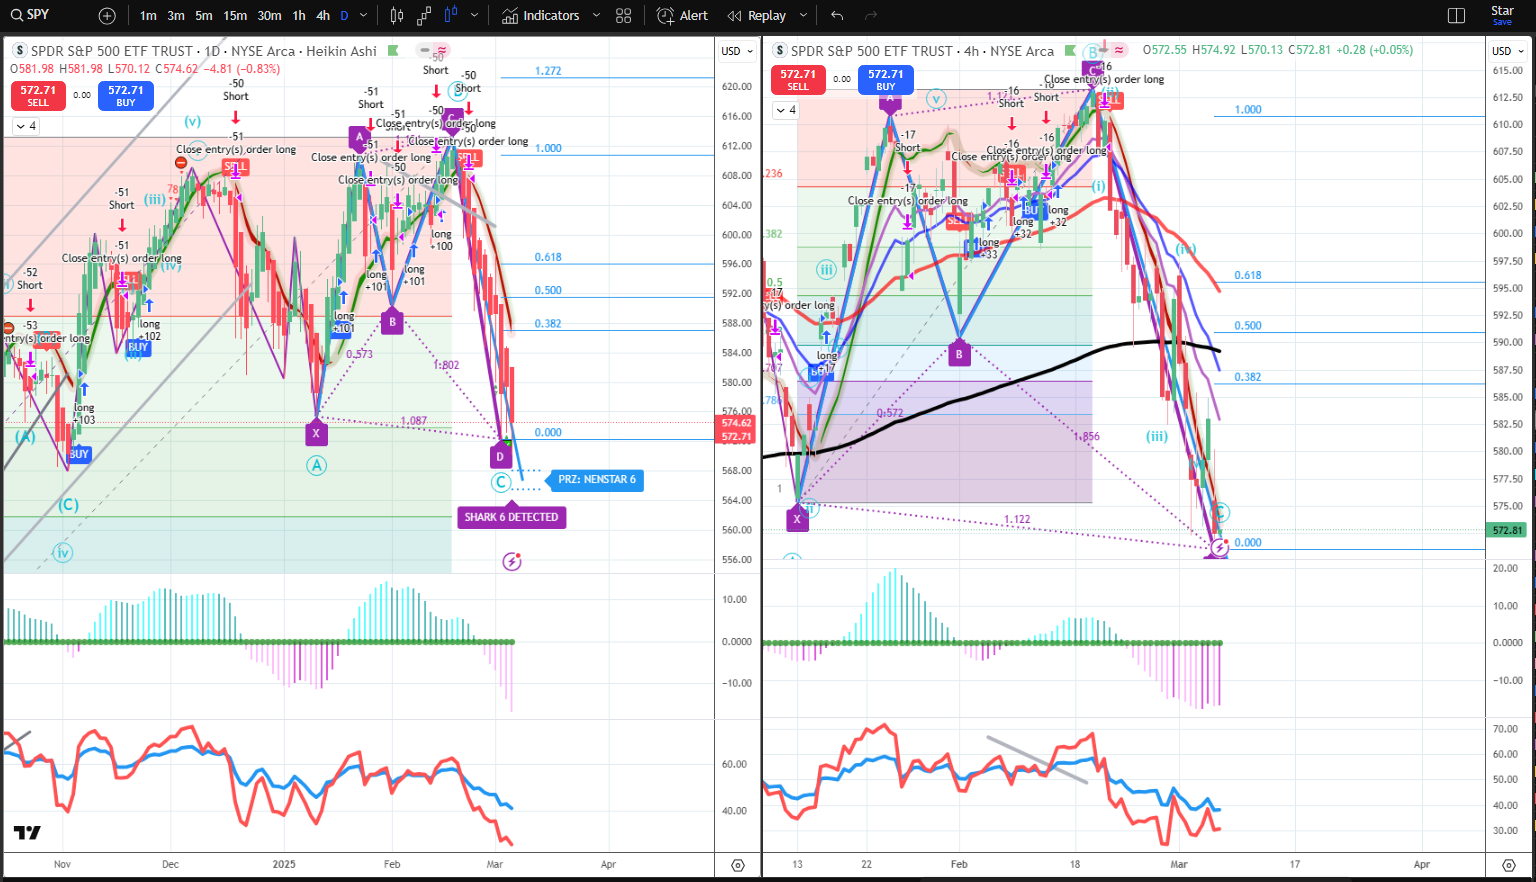This screenshot has width=1536, height=882.
Task: Select the candlestick chart type icon
Action: pyautogui.click(x=397, y=16)
